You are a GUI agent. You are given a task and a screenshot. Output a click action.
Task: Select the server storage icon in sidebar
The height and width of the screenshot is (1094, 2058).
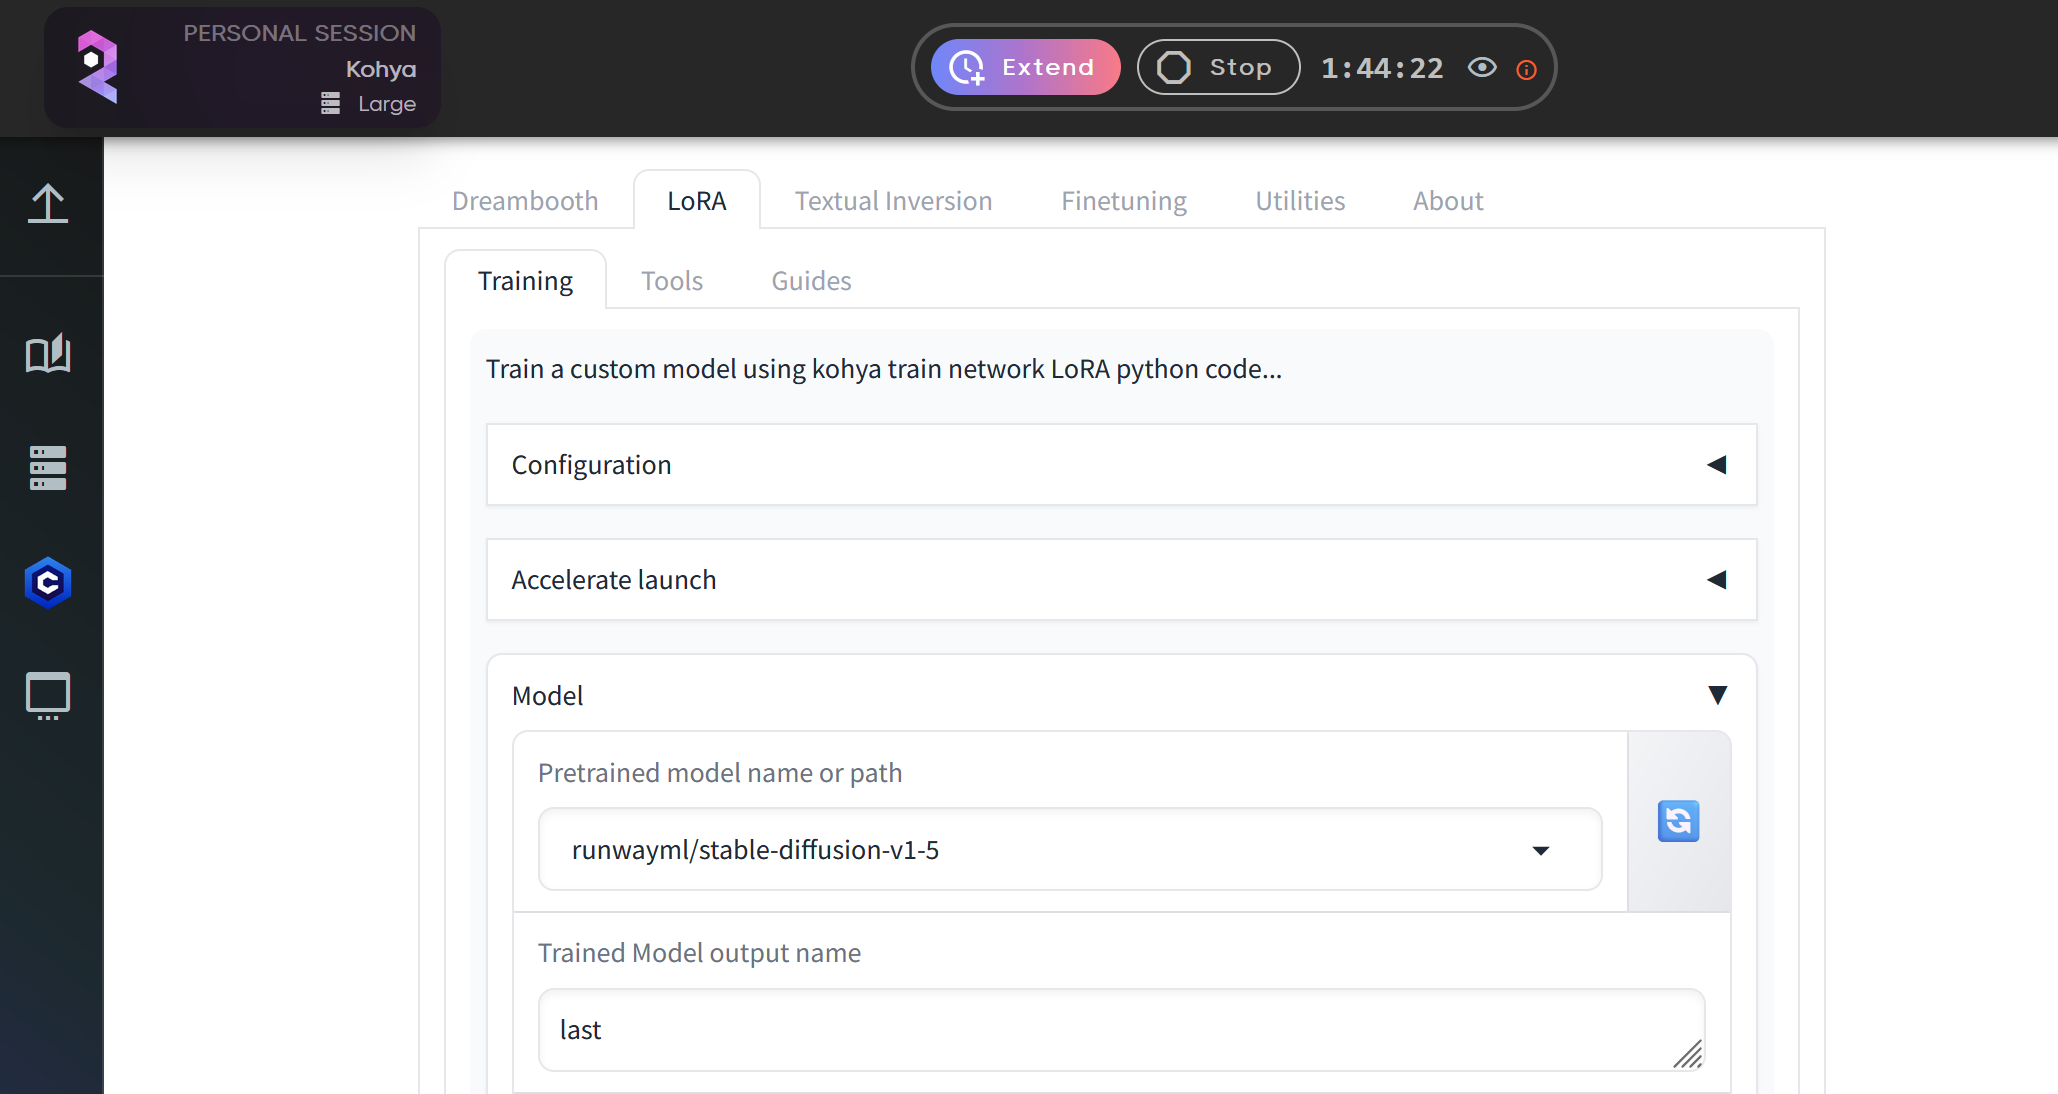[47, 468]
